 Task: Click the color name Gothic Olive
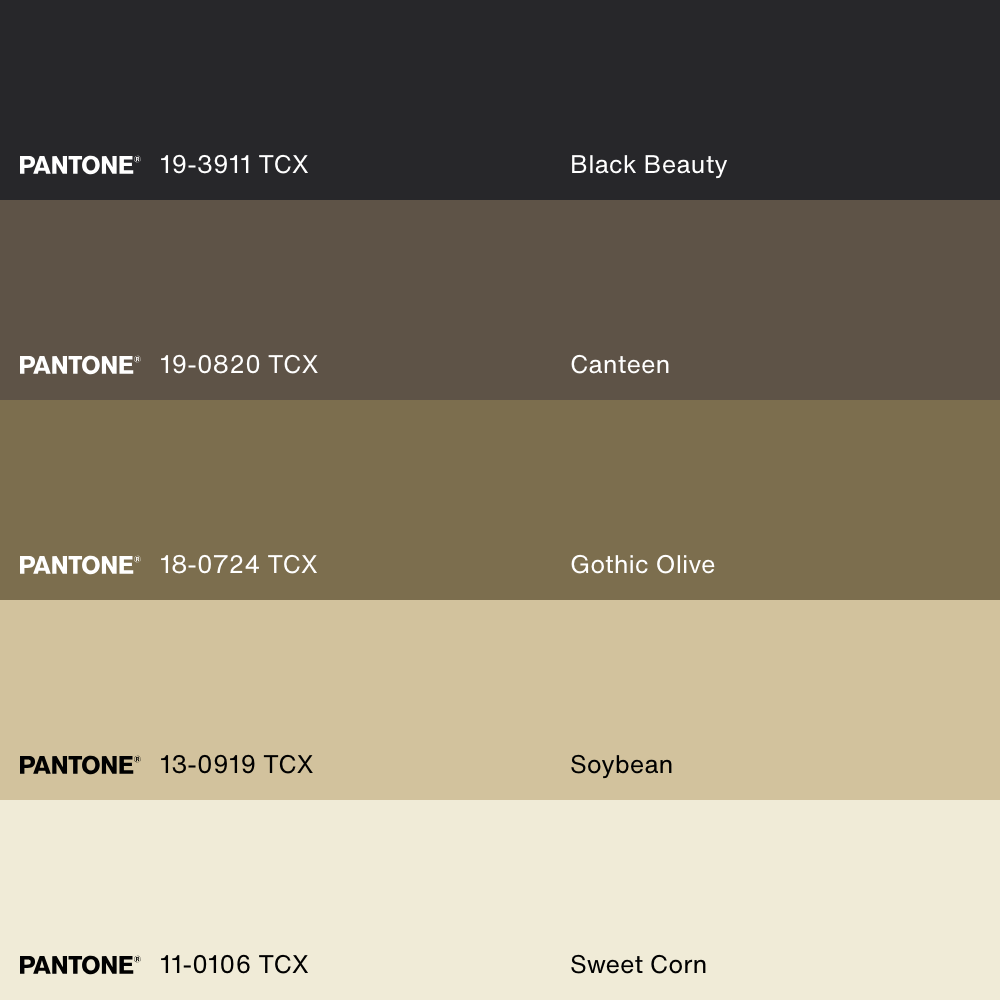[643, 564]
